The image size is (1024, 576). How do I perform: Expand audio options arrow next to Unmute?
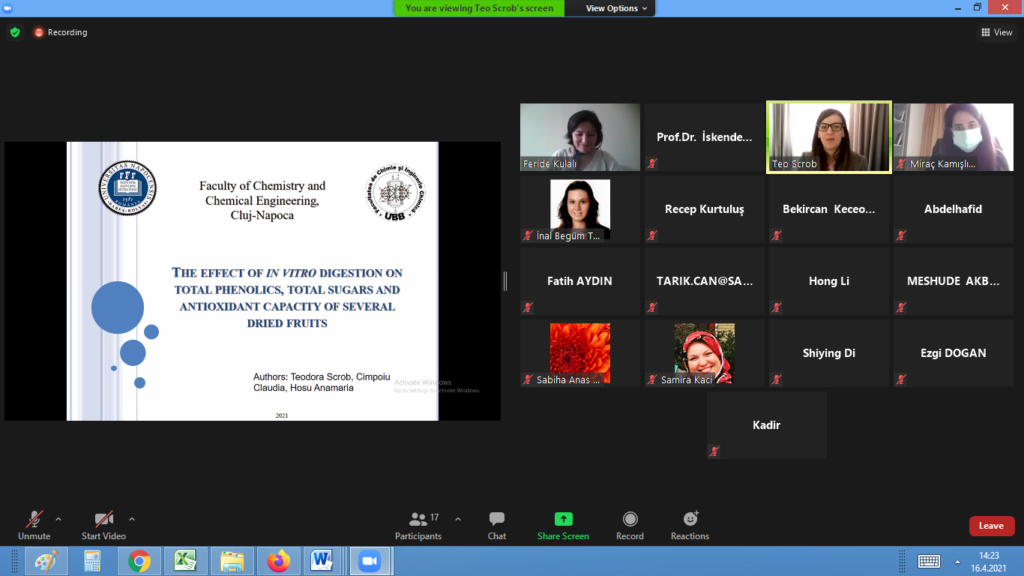click(x=58, y=519)
